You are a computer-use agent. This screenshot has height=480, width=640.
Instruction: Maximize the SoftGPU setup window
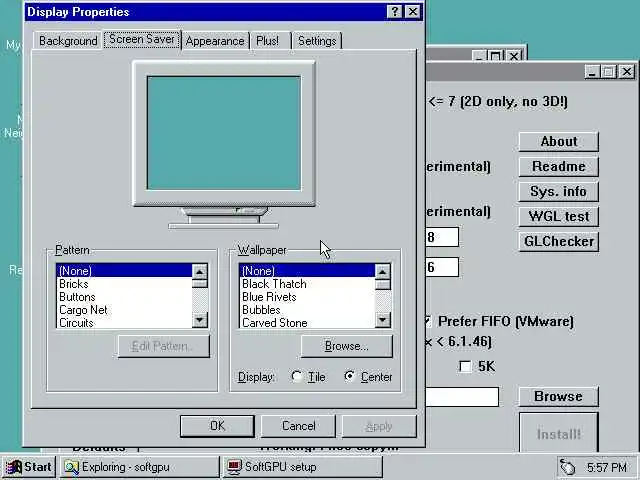(x=608, y=72)
